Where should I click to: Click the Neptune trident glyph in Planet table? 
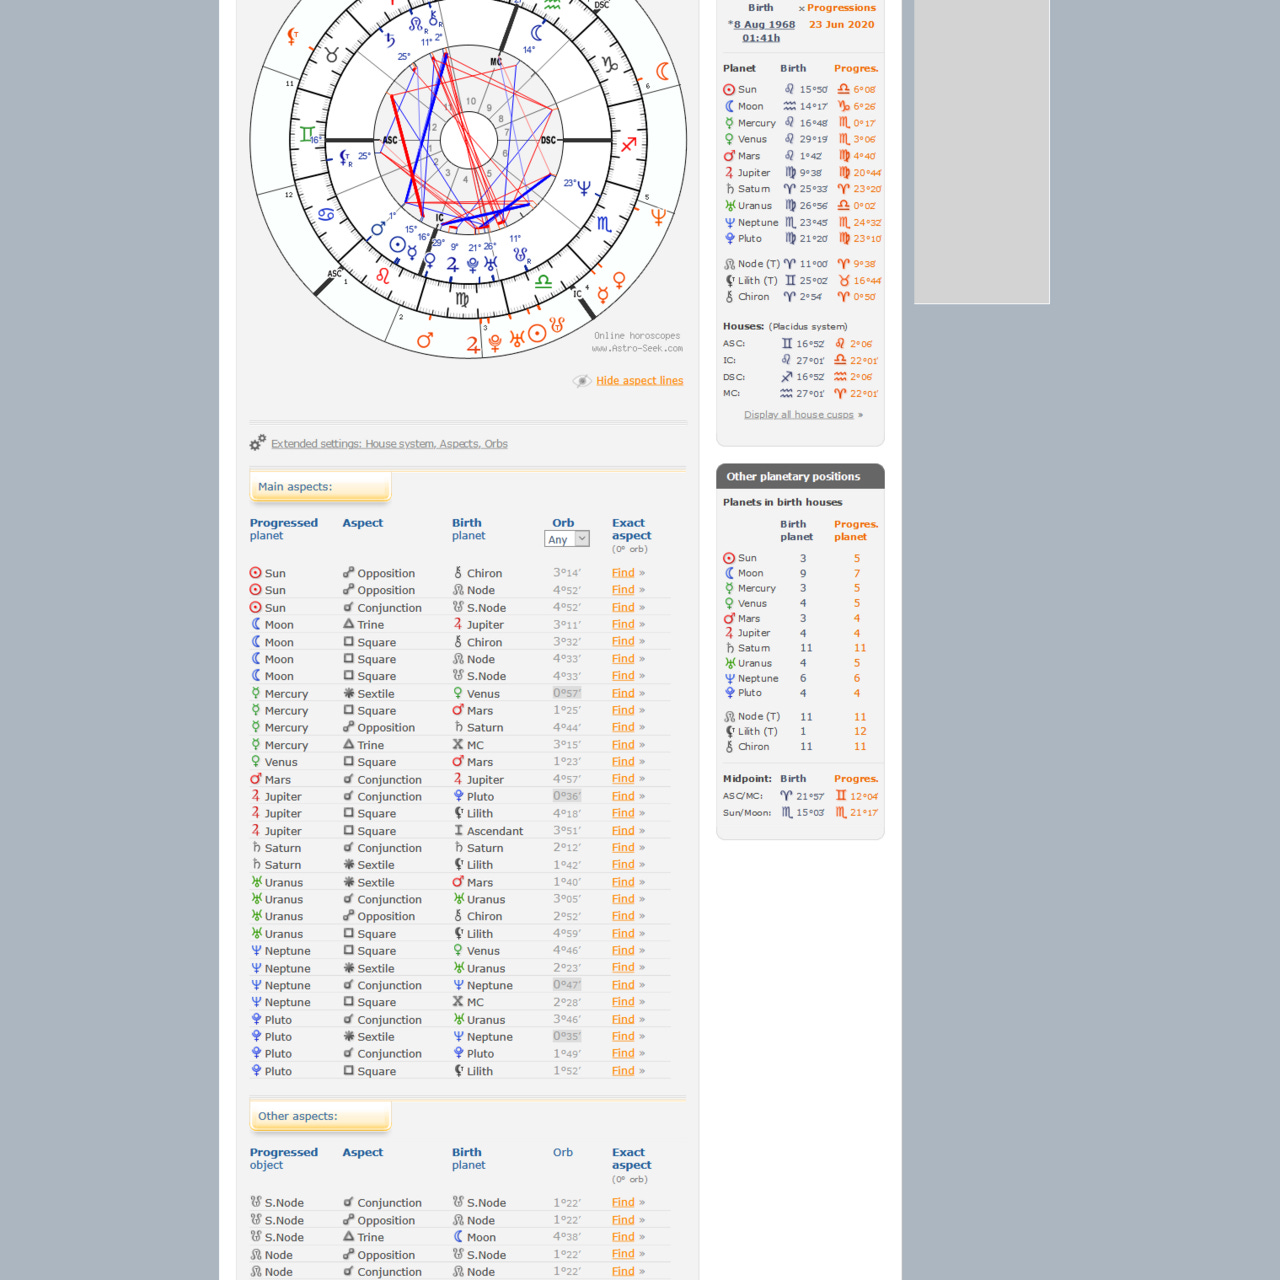point(729,222)
